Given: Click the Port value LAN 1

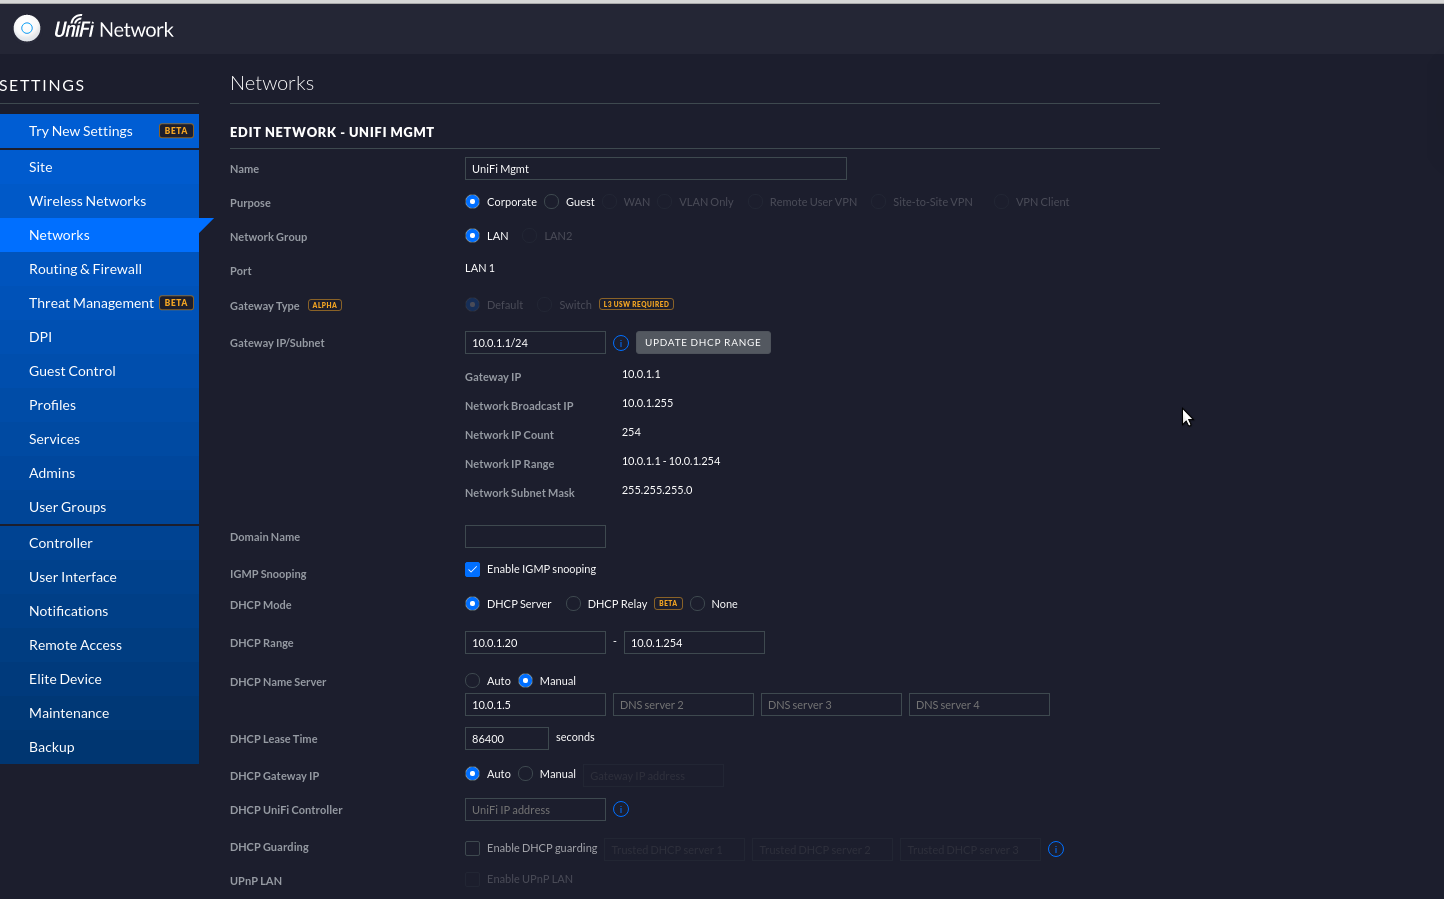Looking at the screenshot, I should [x=480, y=268].
